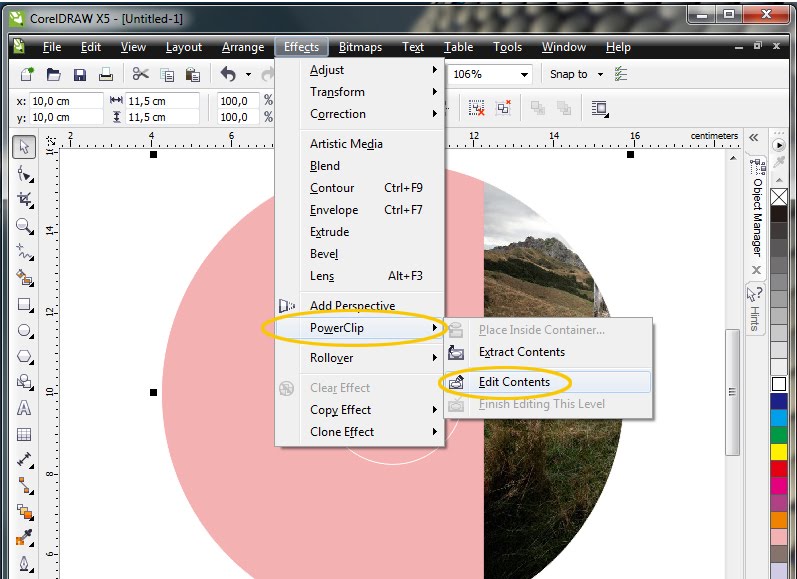Open the File menu
Screen dimensions: 797x579
coord(52,47)
